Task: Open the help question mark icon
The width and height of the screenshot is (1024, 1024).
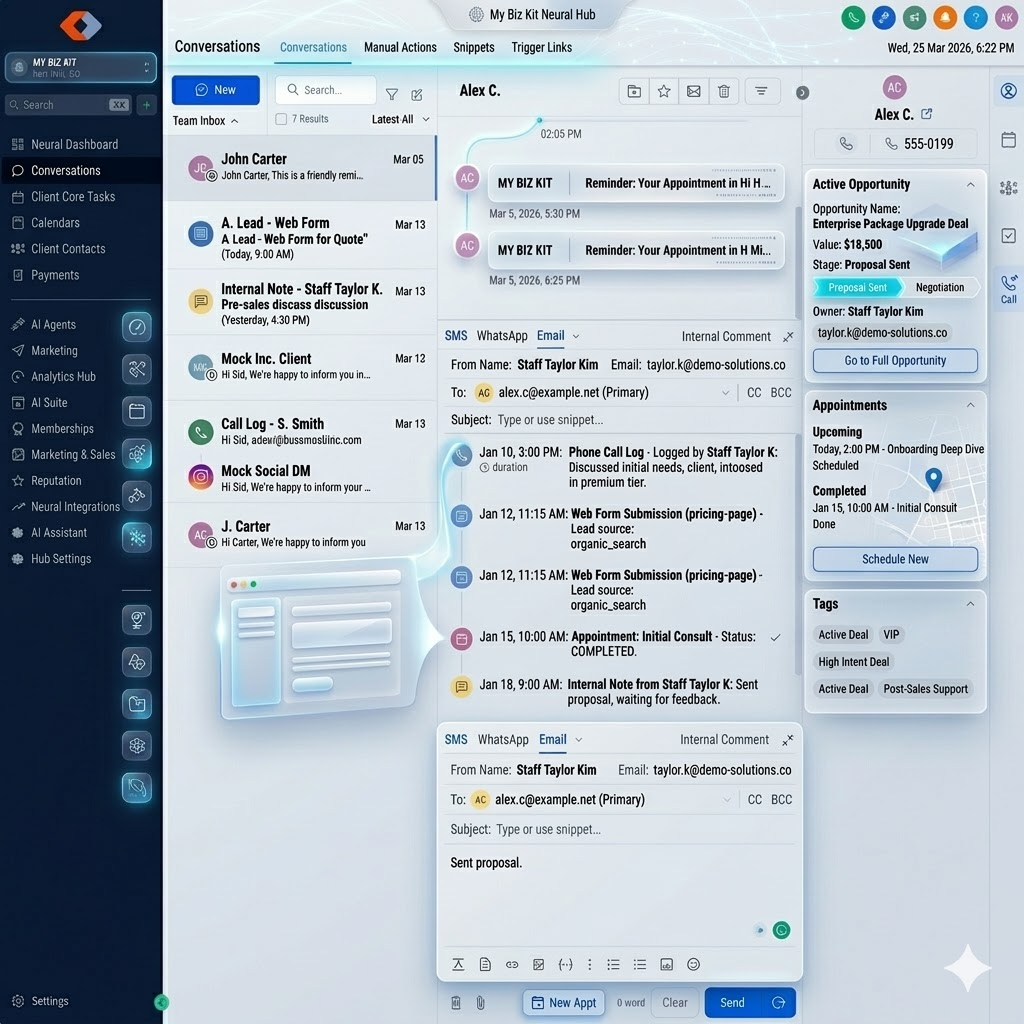Action: (x=975, y=18)
